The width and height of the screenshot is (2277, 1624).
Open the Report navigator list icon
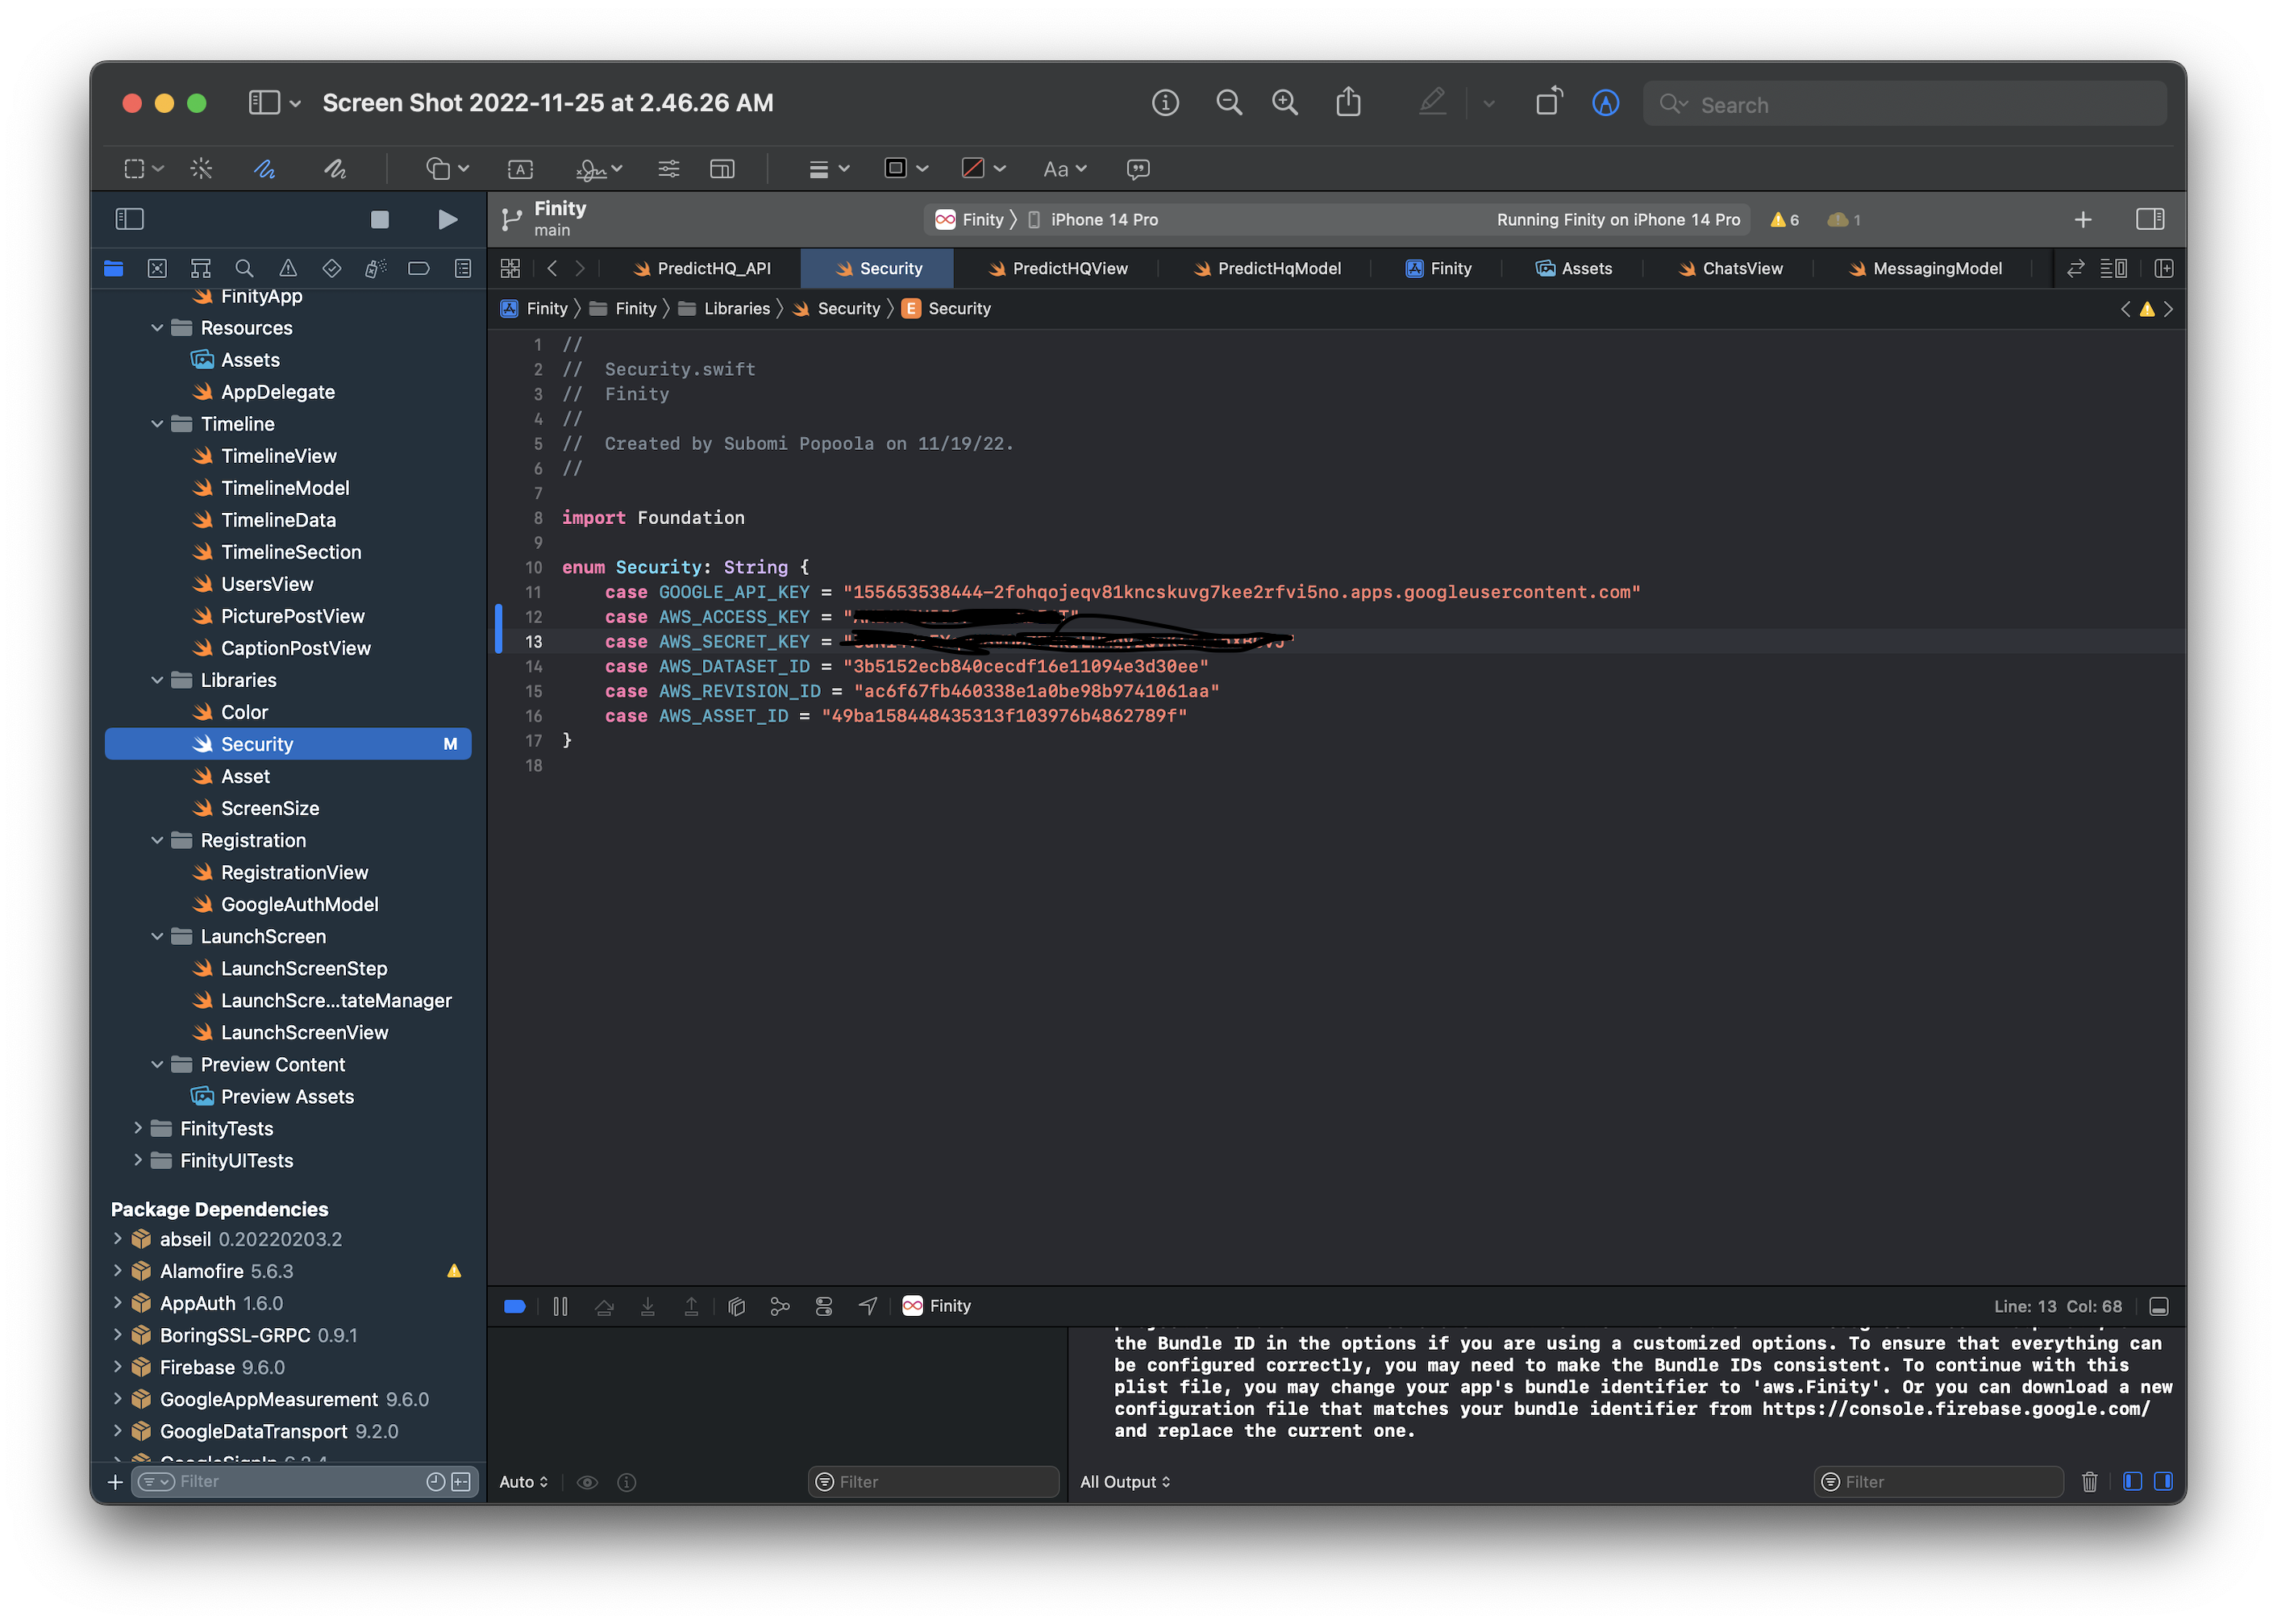[x=462, y=268]
